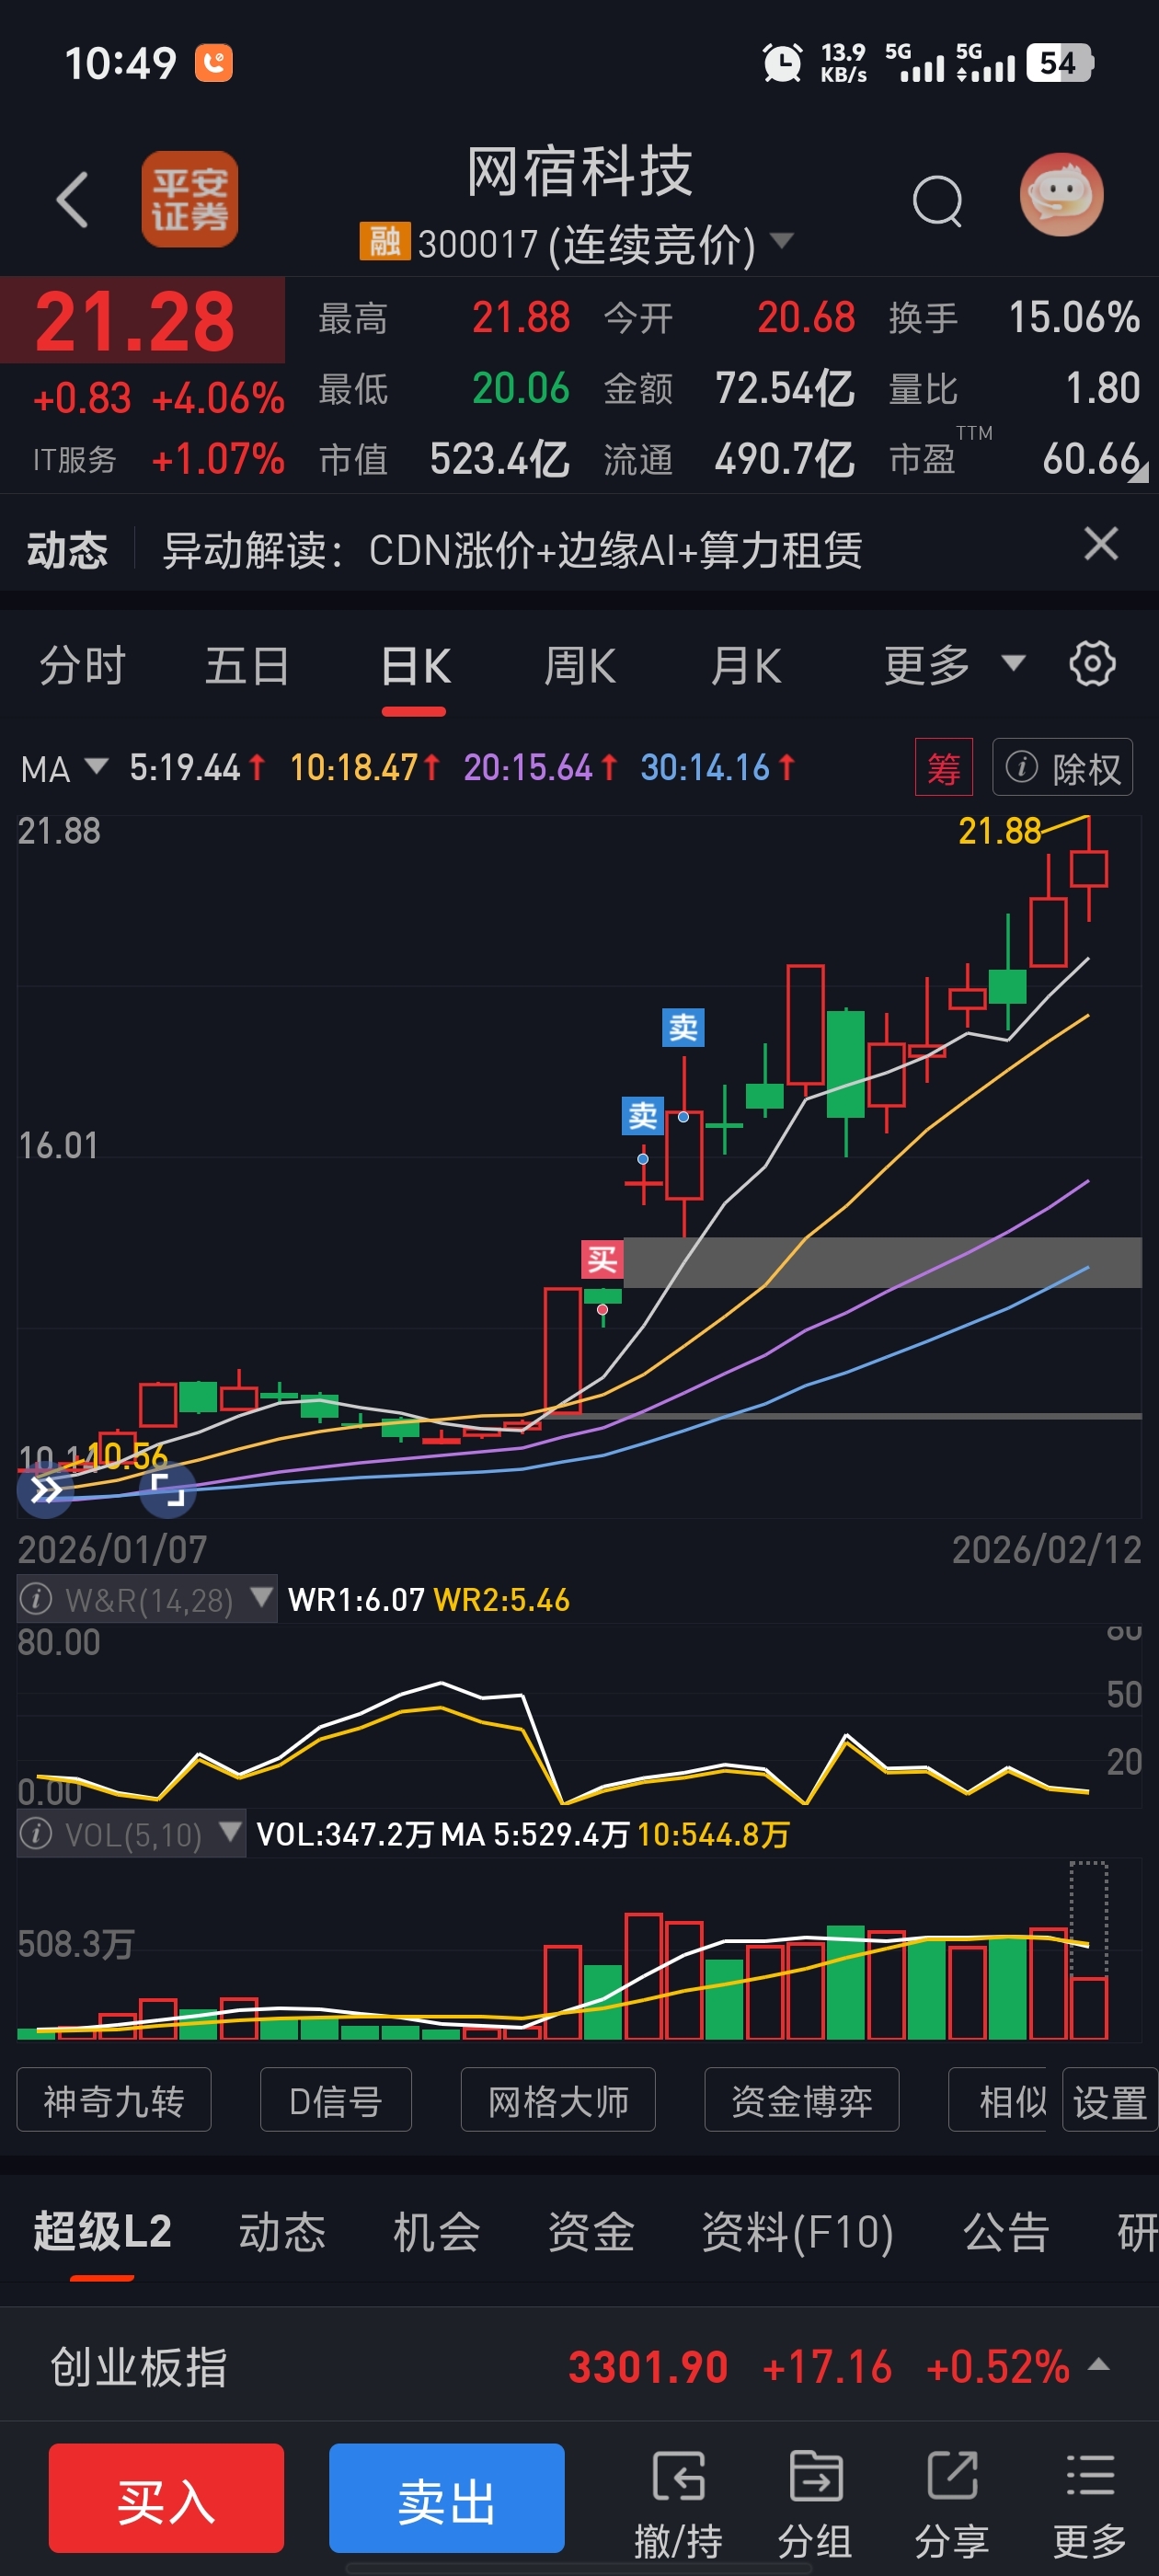The width and height of the screenshot is (1159, 2576).
Task: Tap the latest volume bar with dotted outline
Action: coord(1088,1950)
